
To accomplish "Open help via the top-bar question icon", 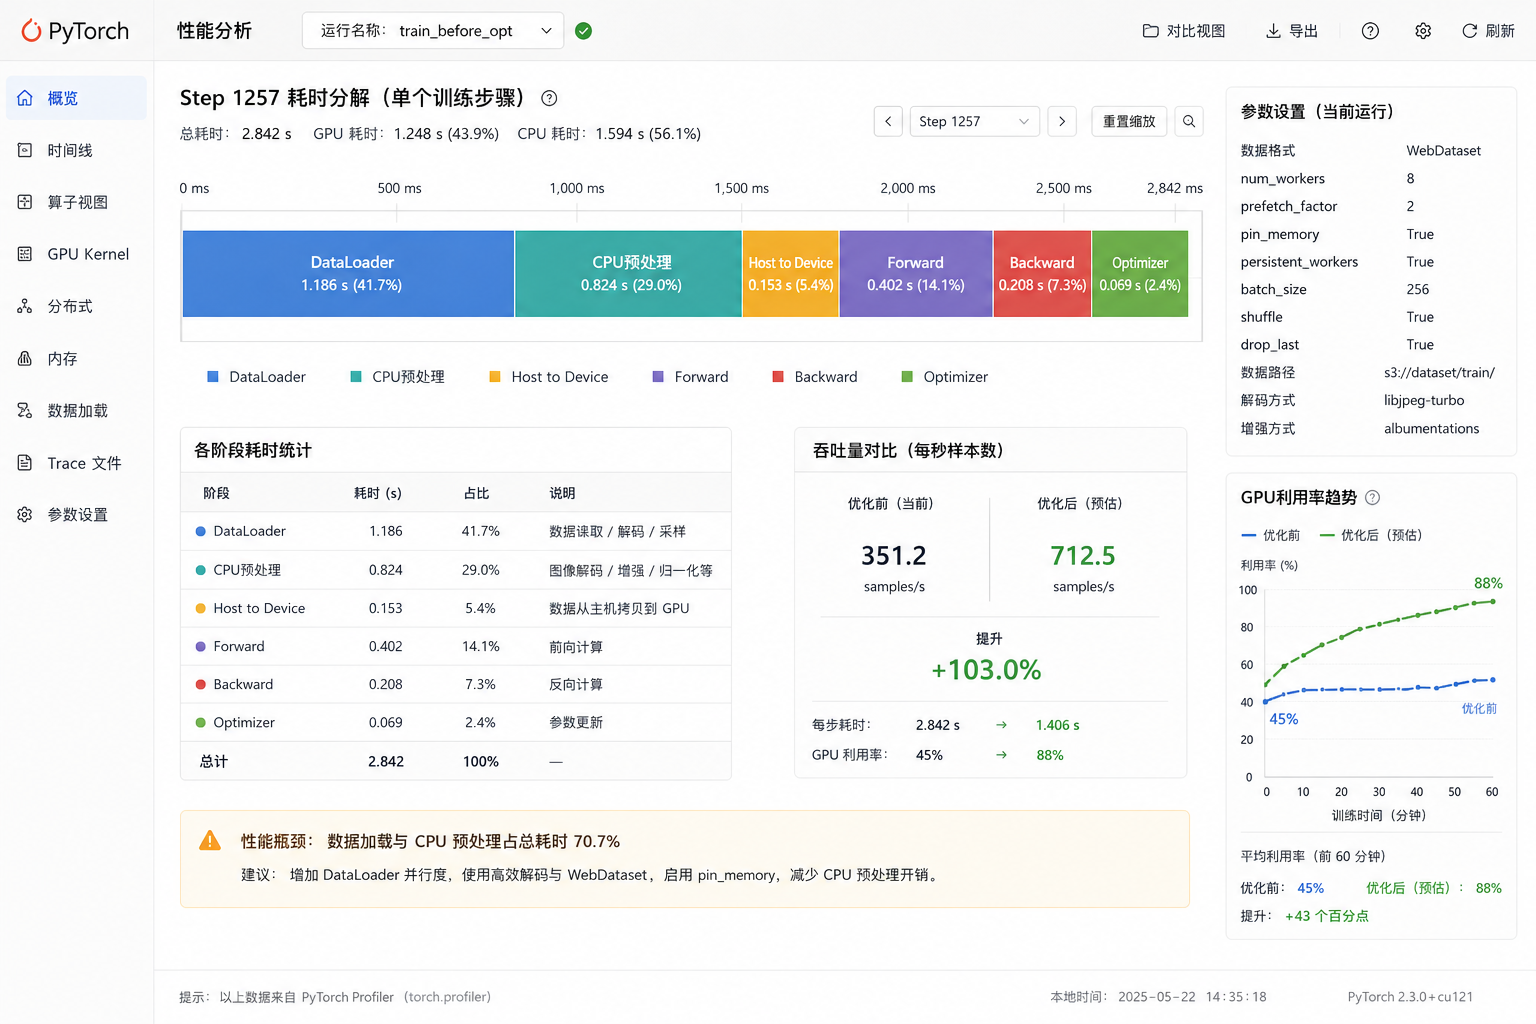I will tap(1370, 31).
